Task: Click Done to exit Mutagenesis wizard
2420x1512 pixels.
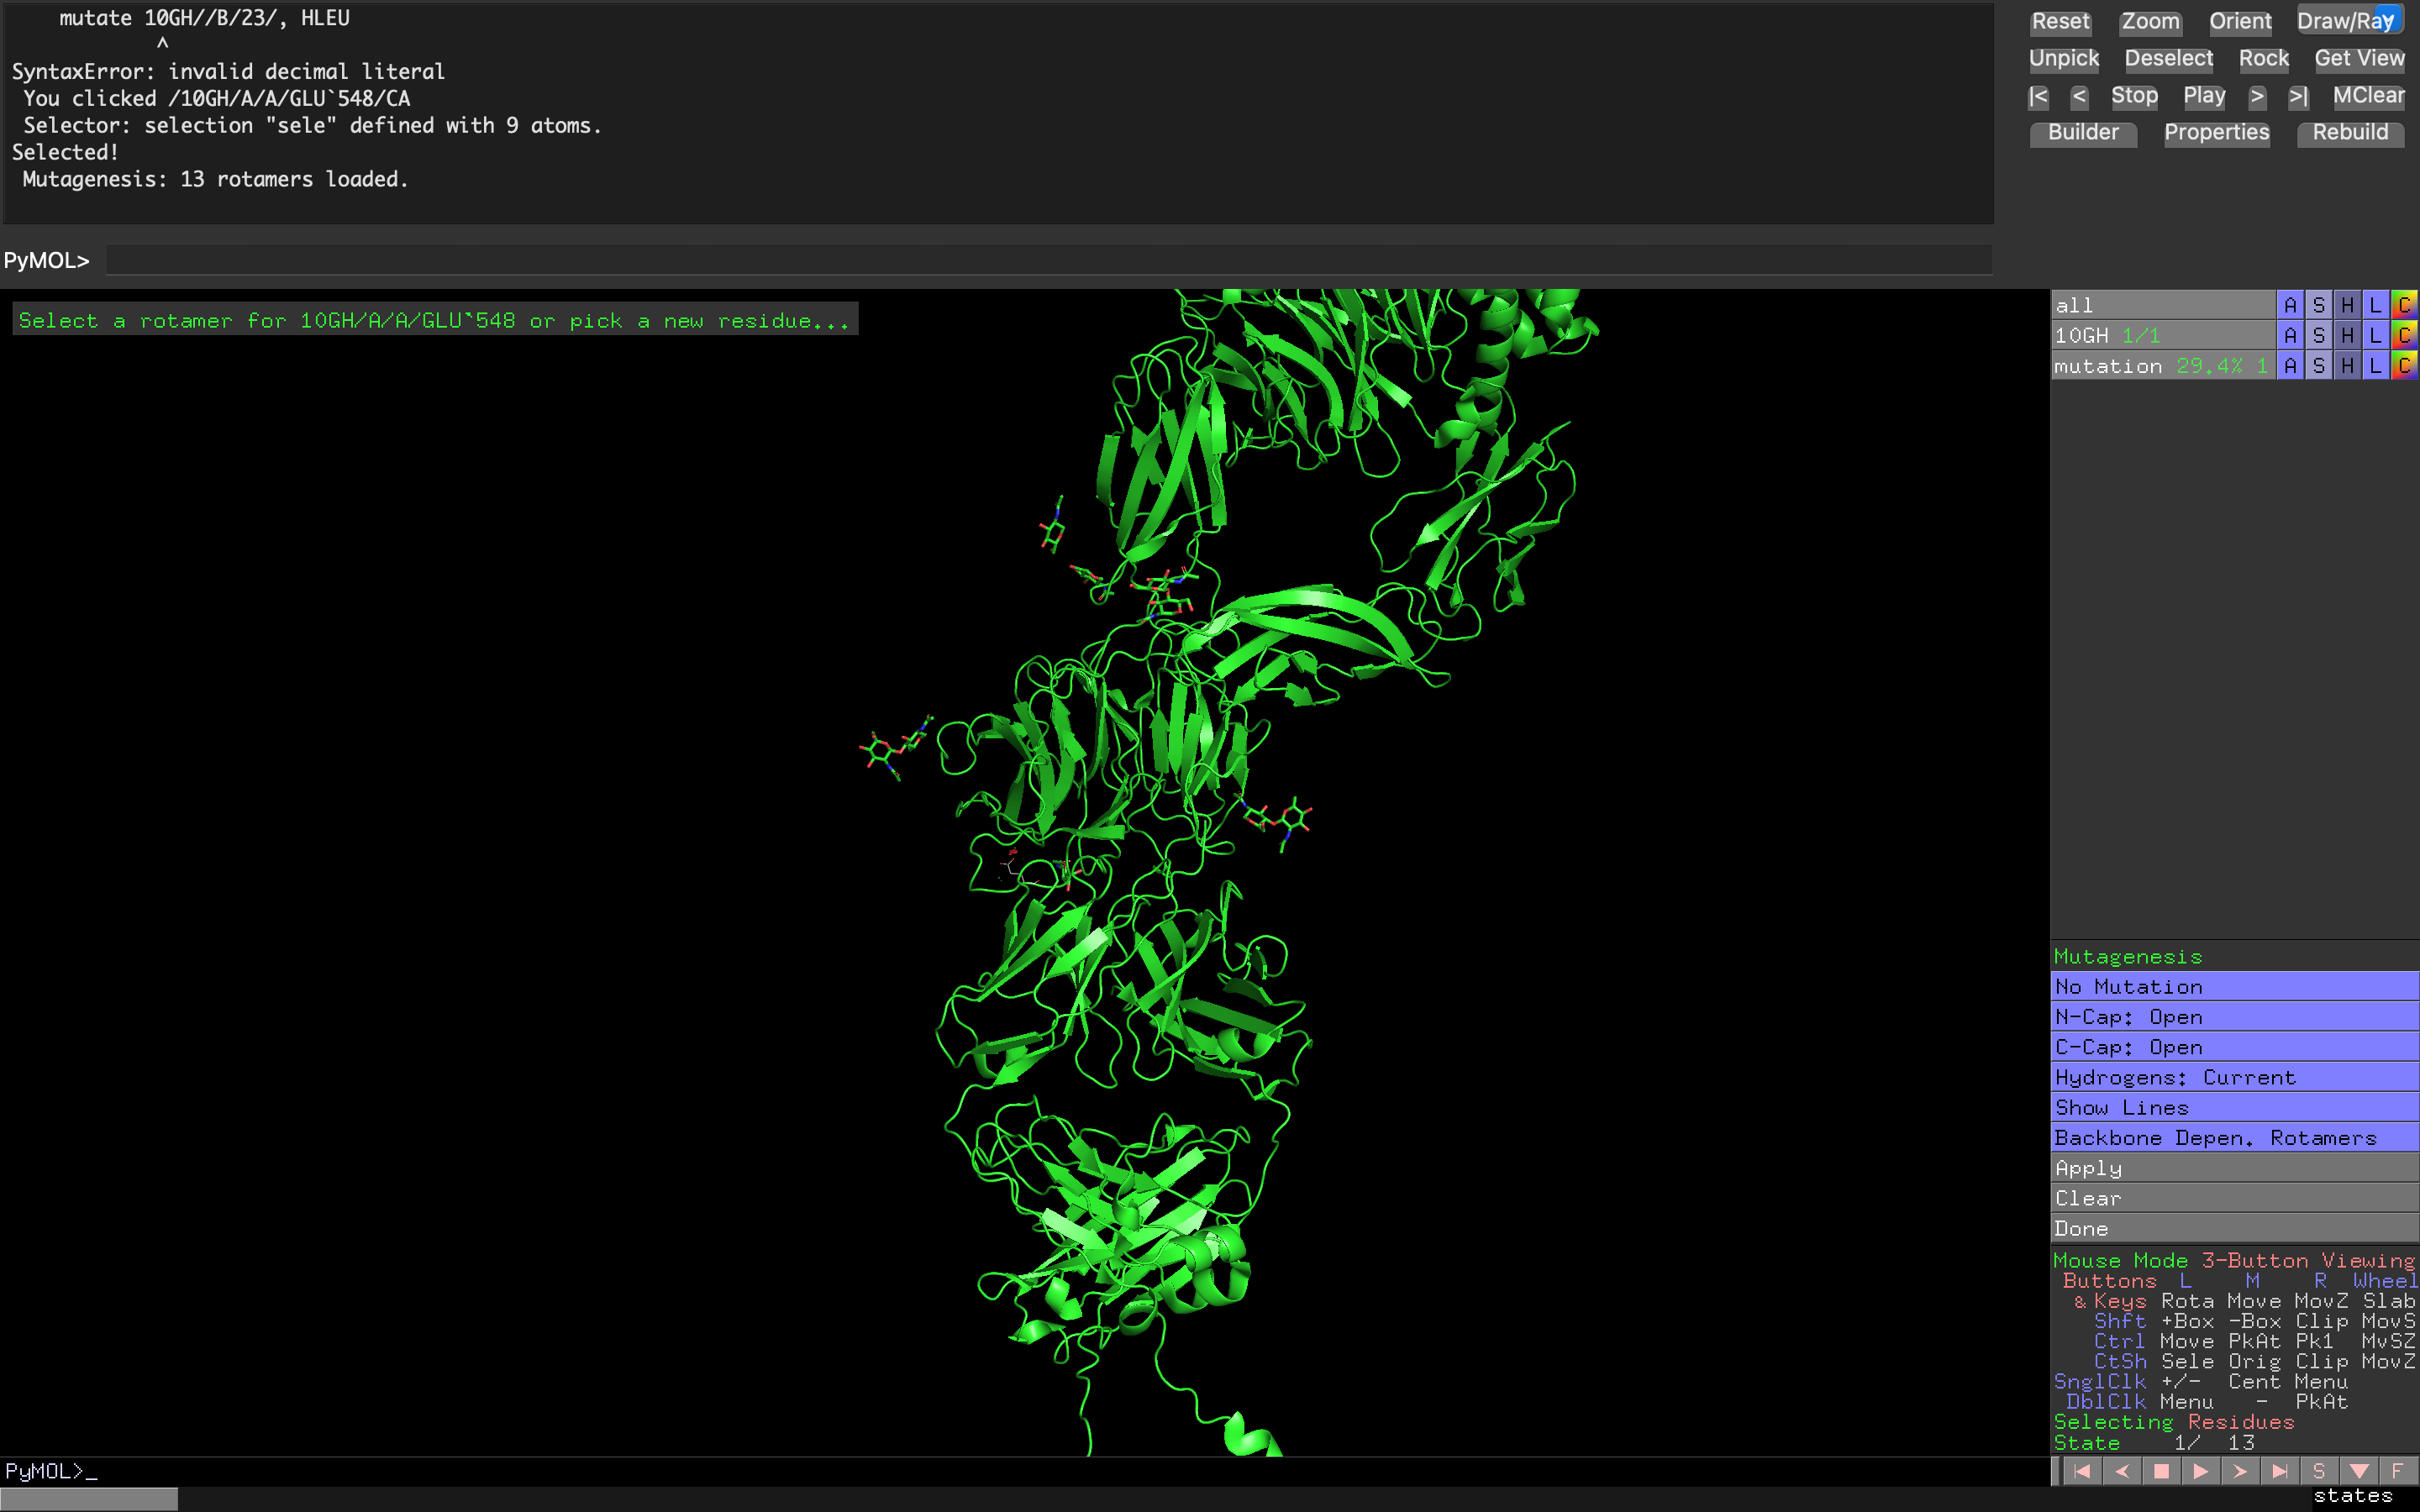Action: [2234, 1229]
